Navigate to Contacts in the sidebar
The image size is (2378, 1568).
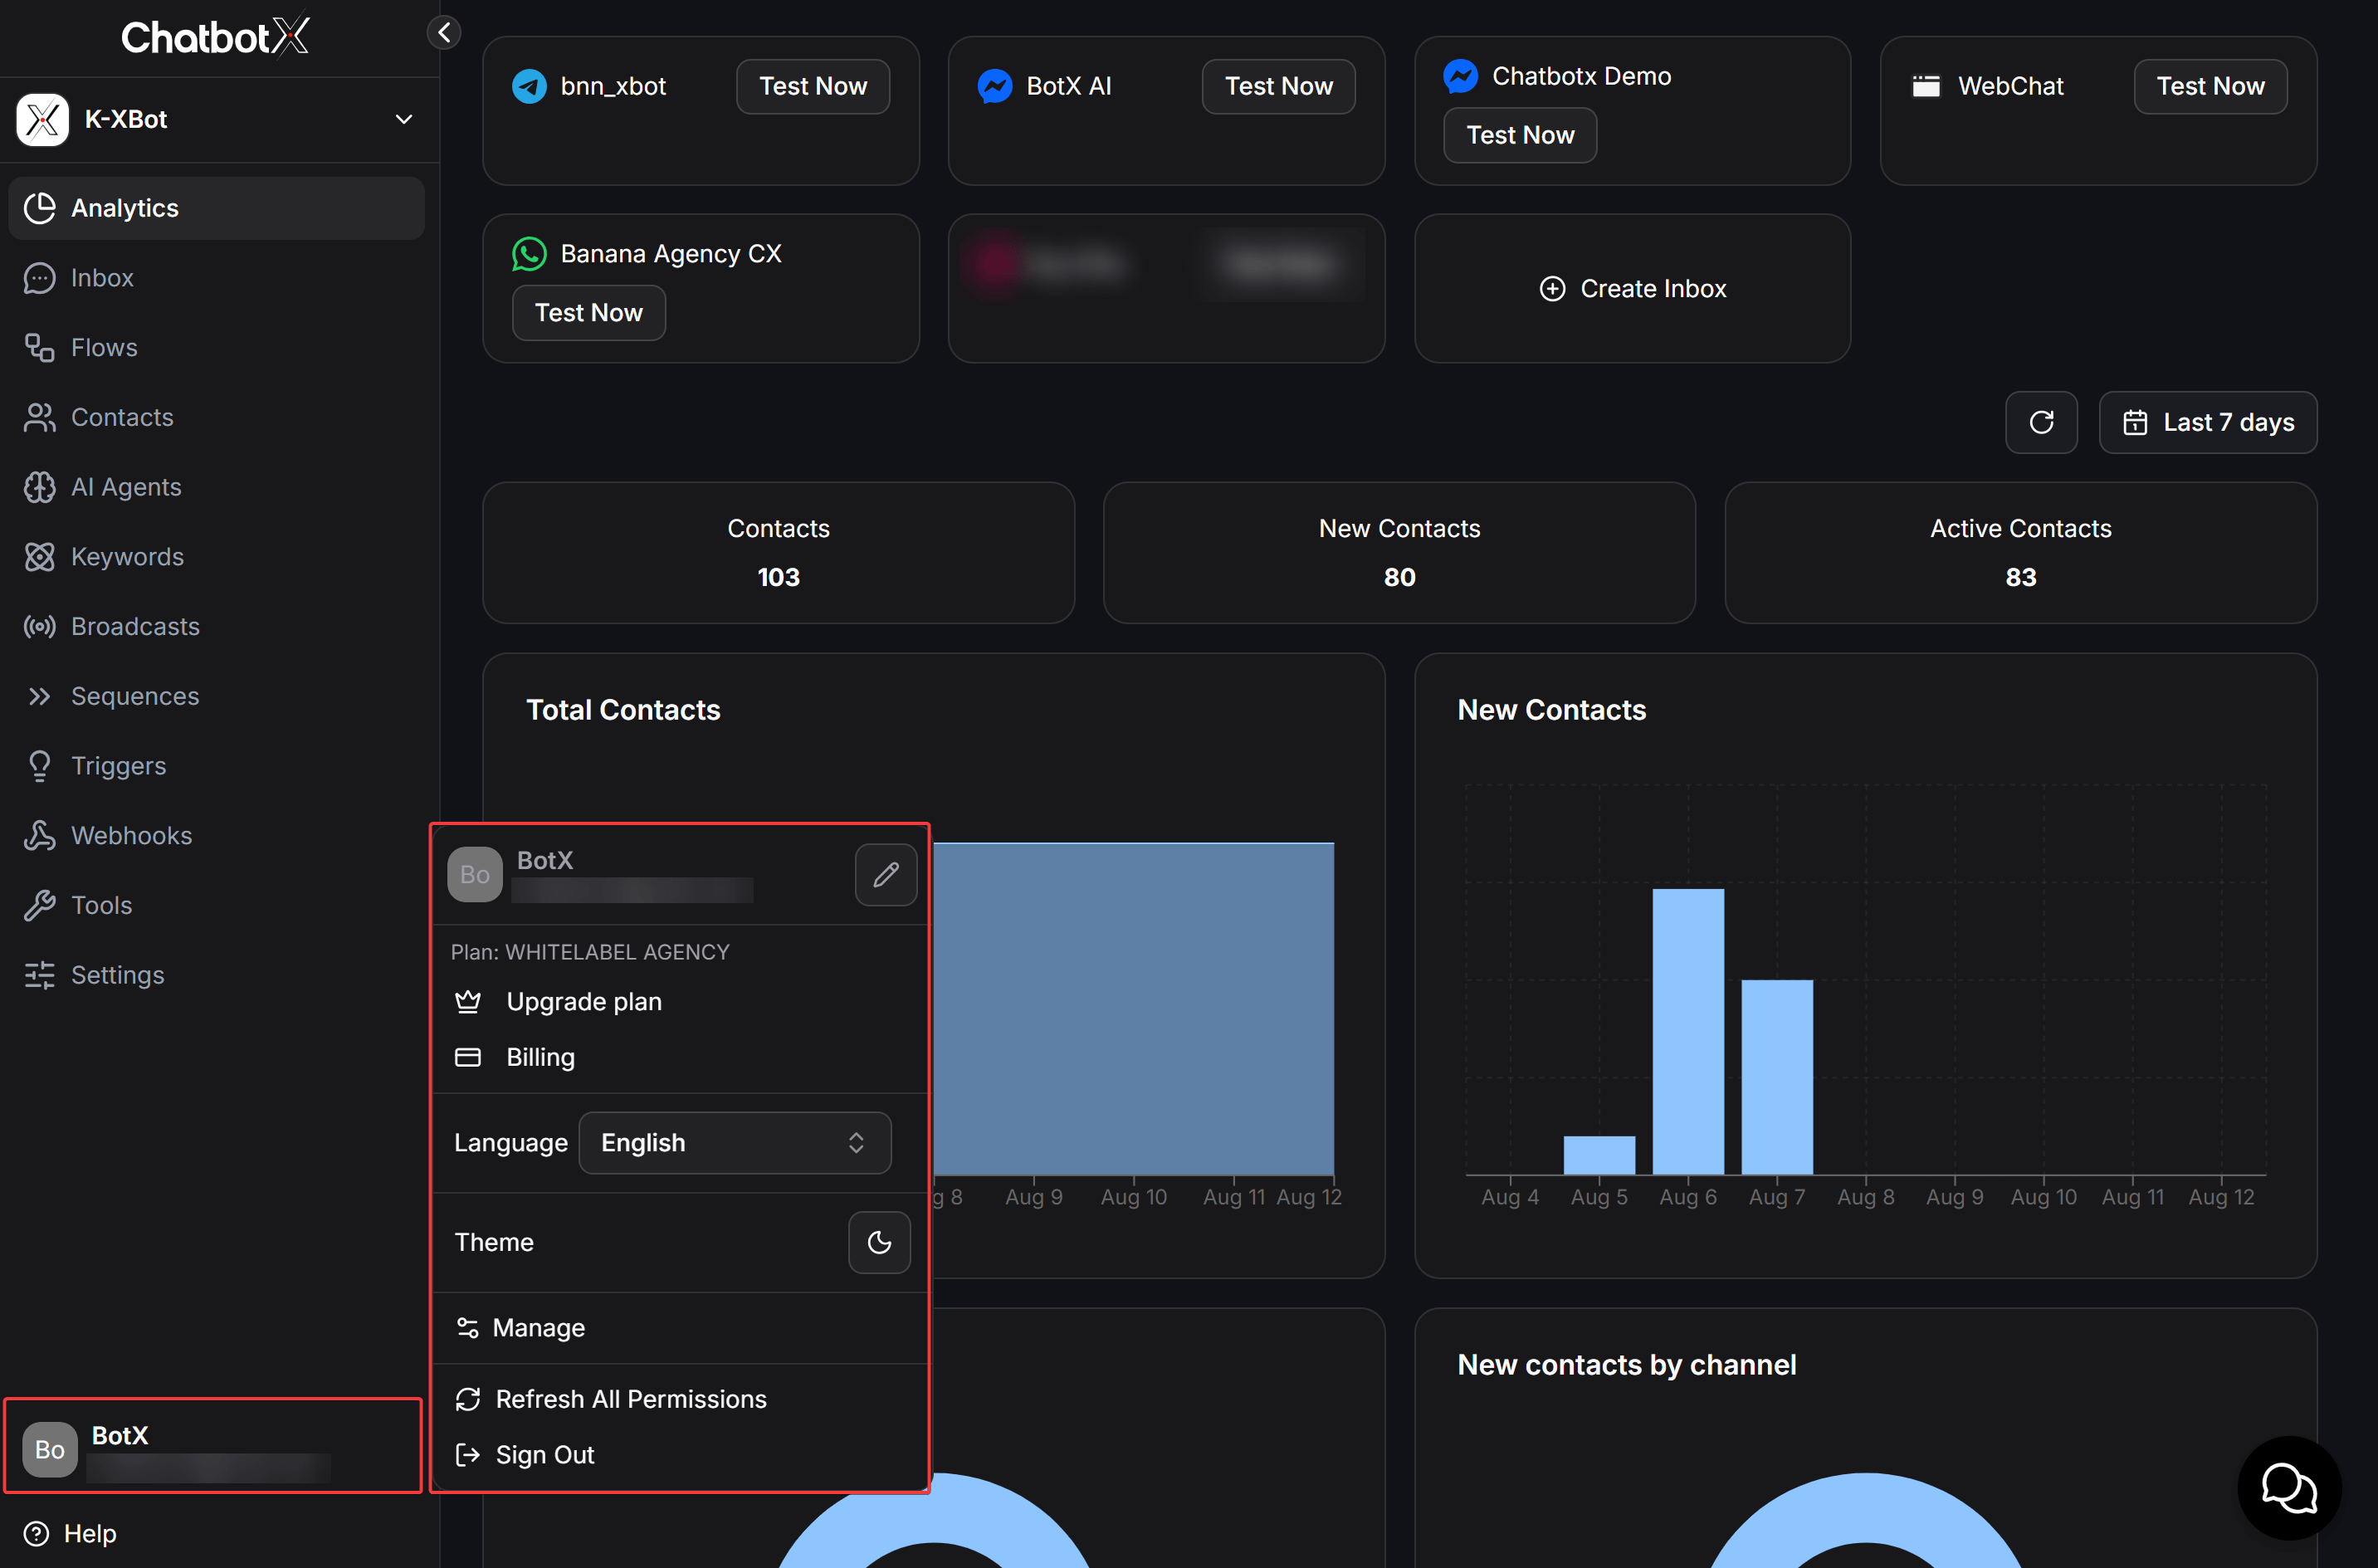[x=216, y=417]
